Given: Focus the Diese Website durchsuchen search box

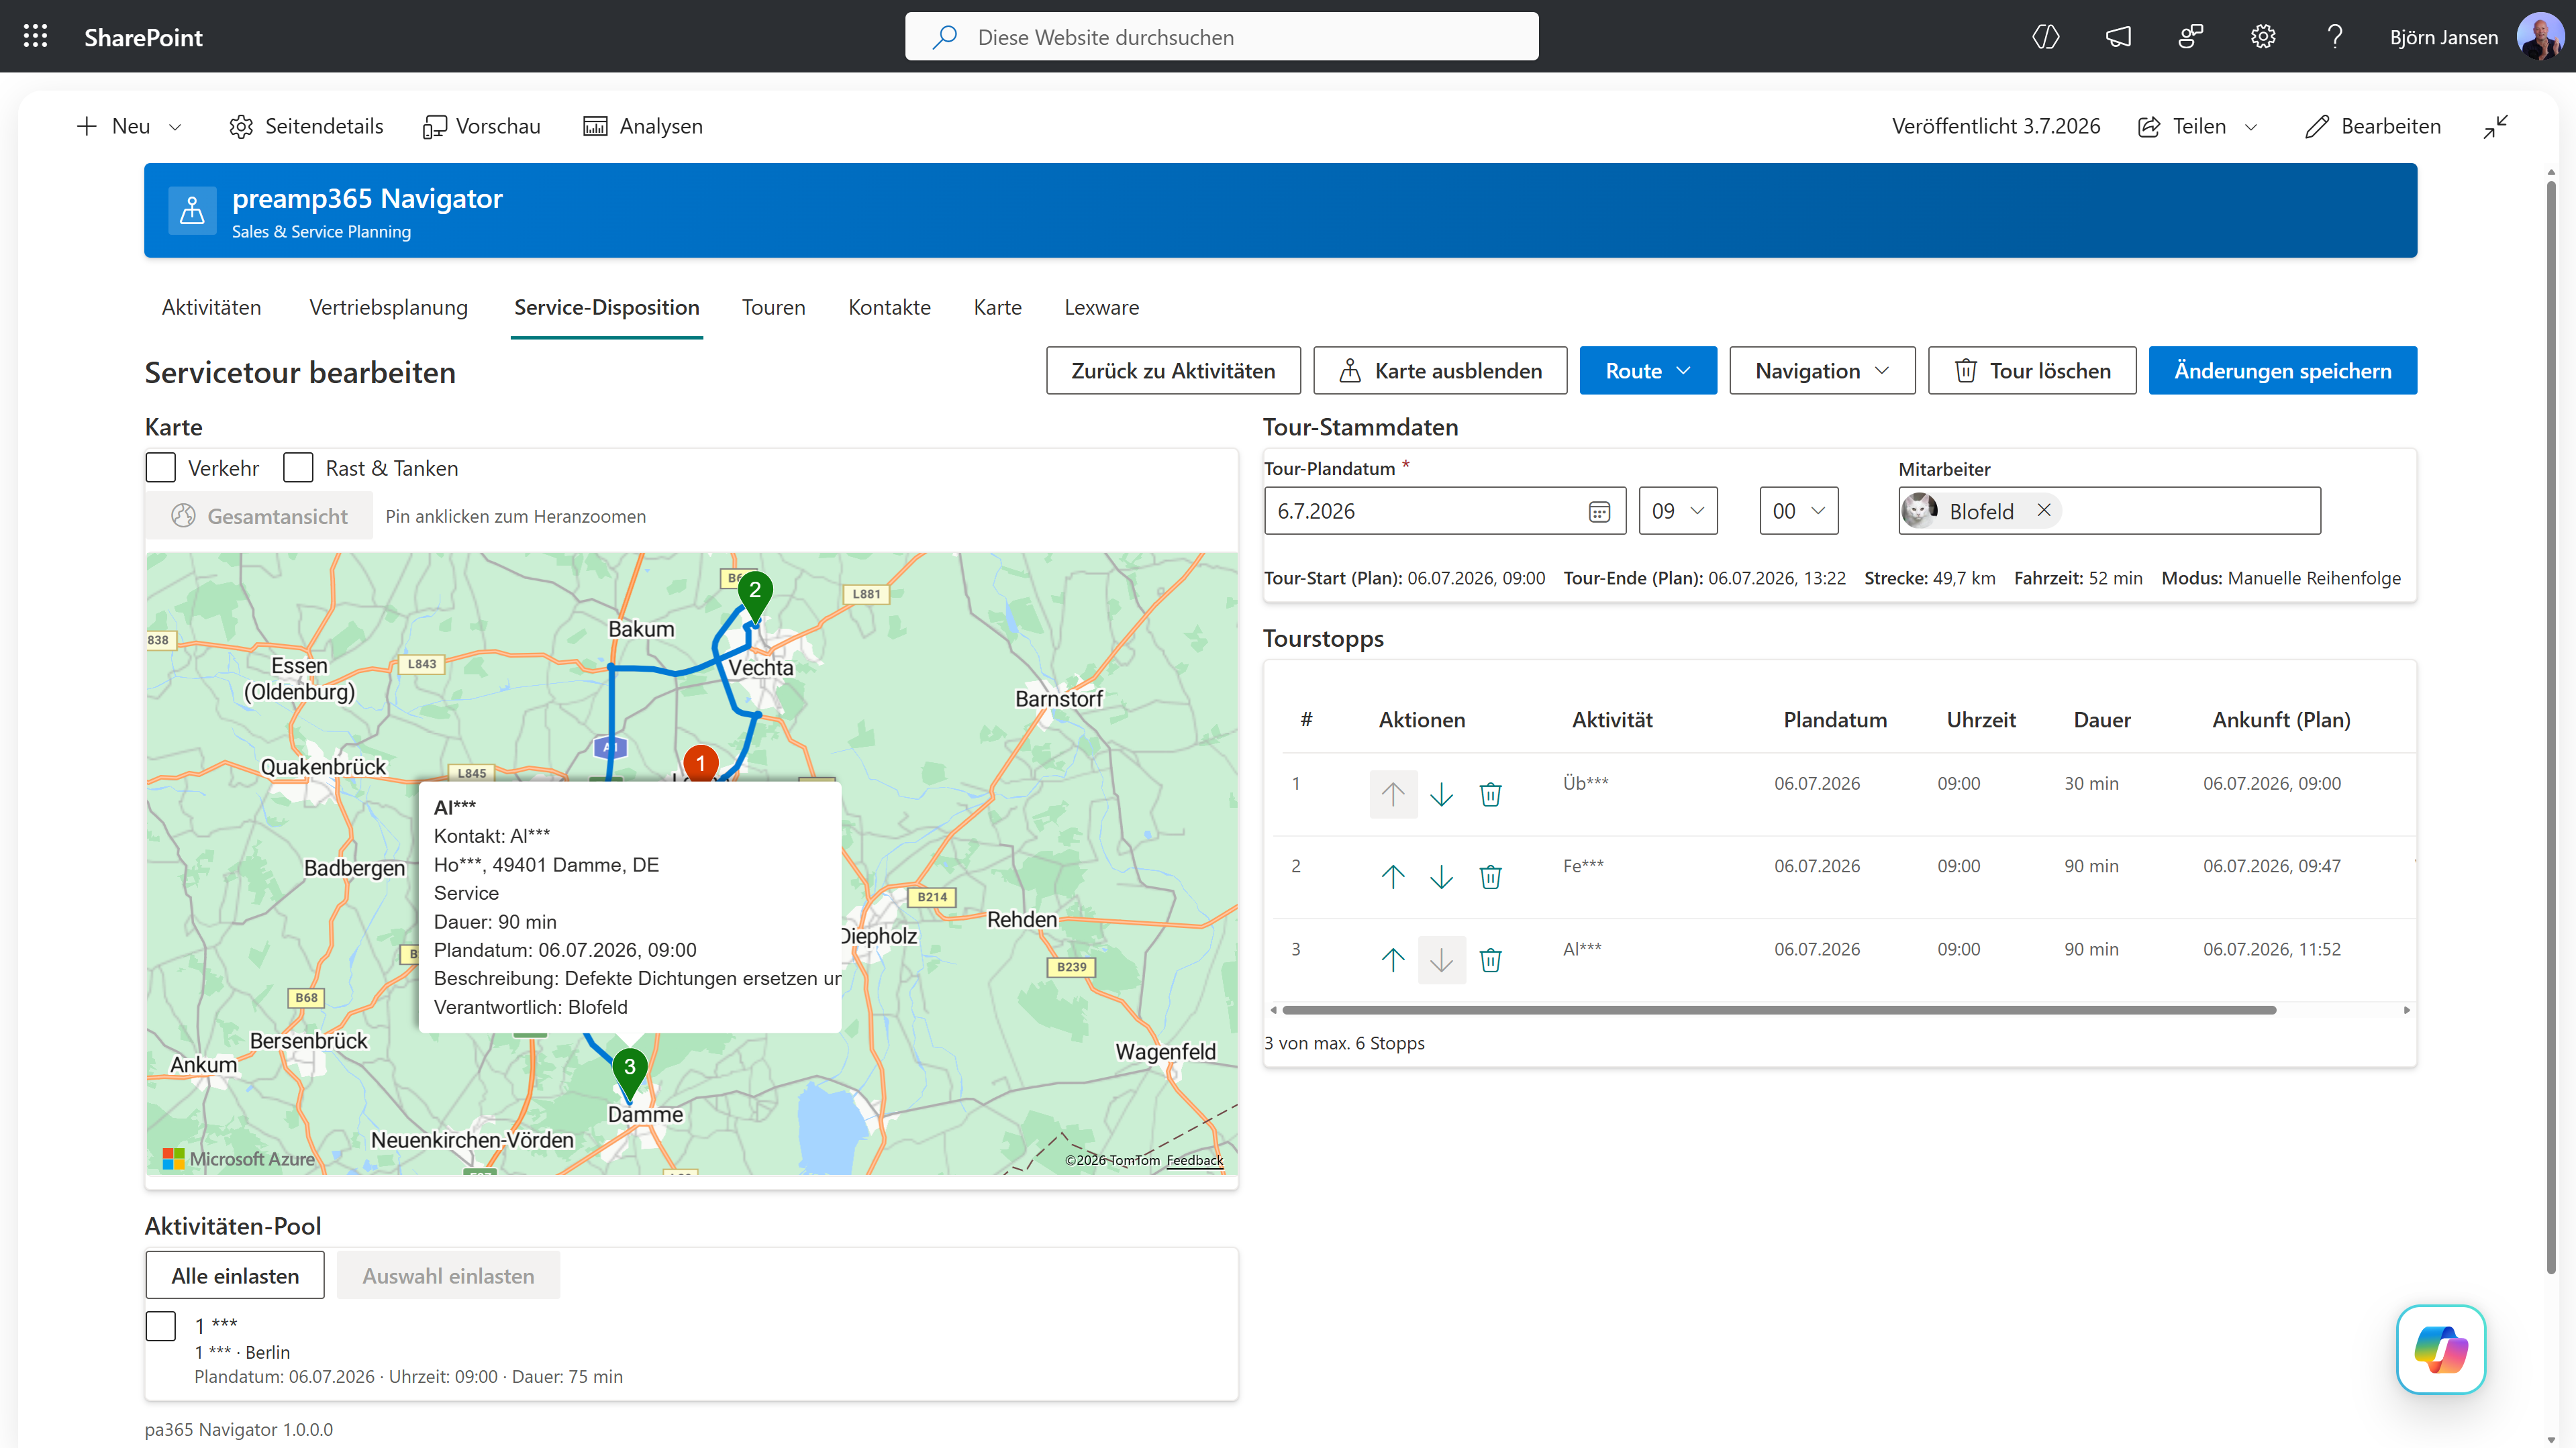Looking at the screenshot, I should click(1221, 37).
